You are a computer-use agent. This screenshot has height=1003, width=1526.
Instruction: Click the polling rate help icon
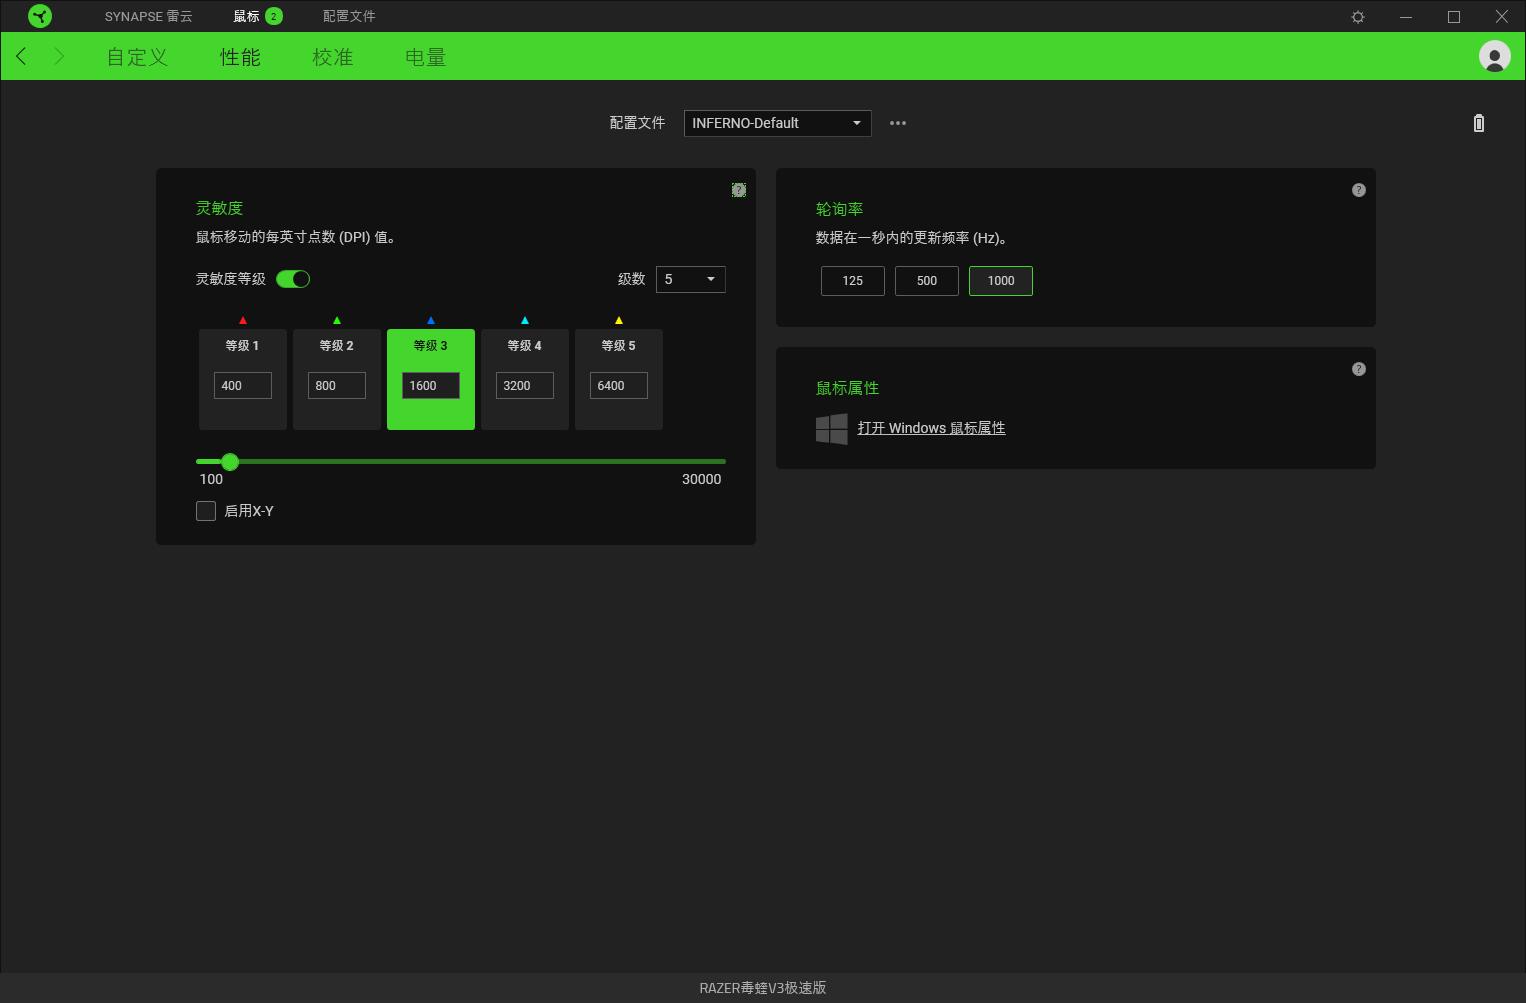(1358, 190)
